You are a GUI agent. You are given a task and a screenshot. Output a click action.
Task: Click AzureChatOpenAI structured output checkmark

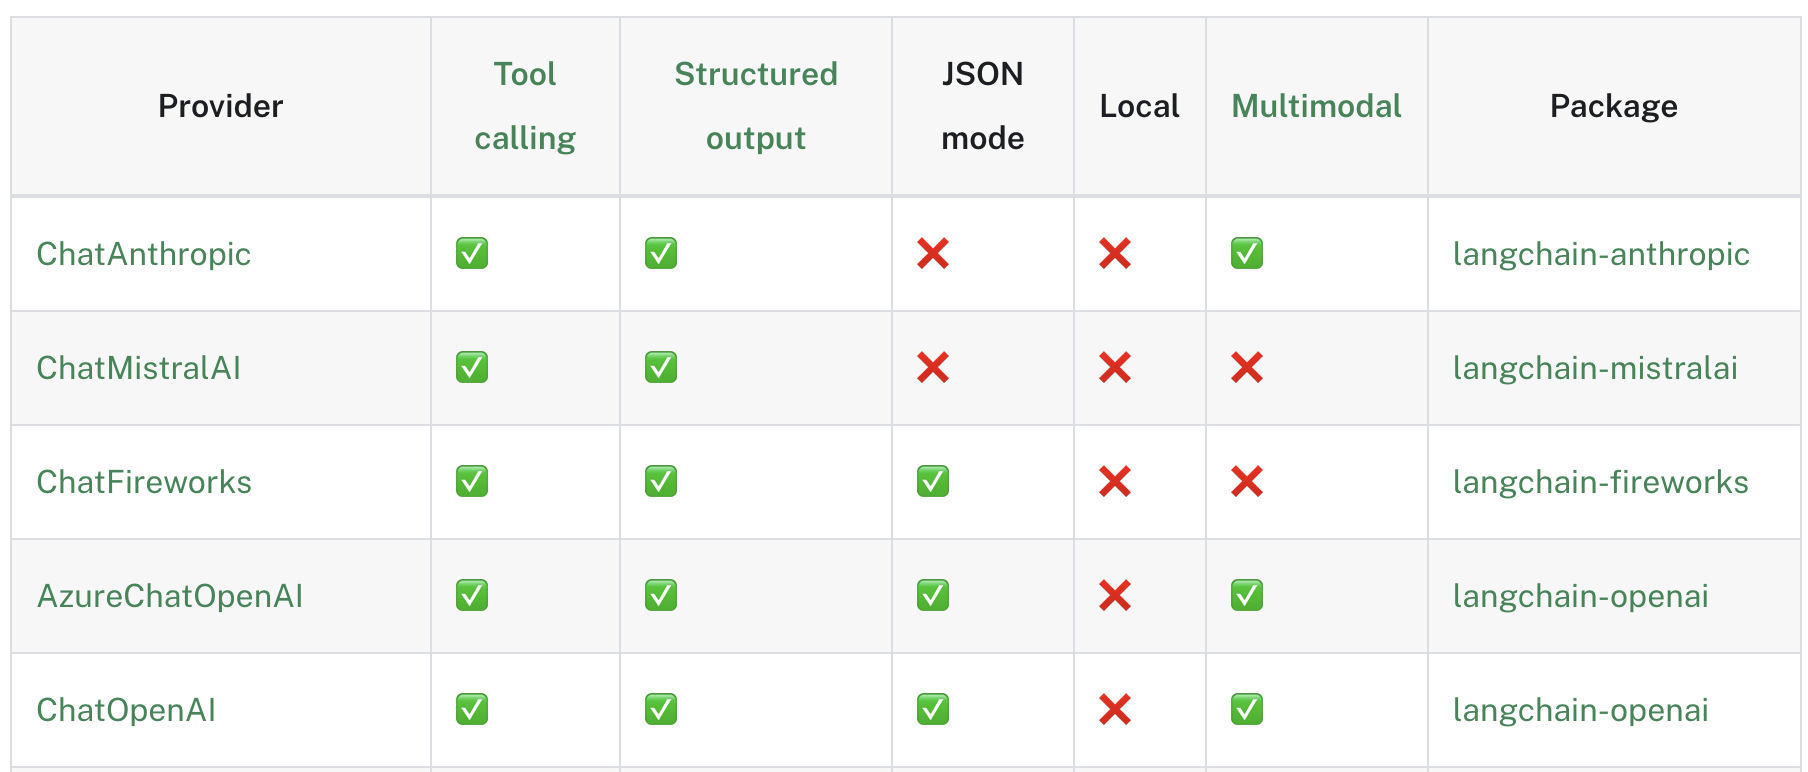point(661,595)
